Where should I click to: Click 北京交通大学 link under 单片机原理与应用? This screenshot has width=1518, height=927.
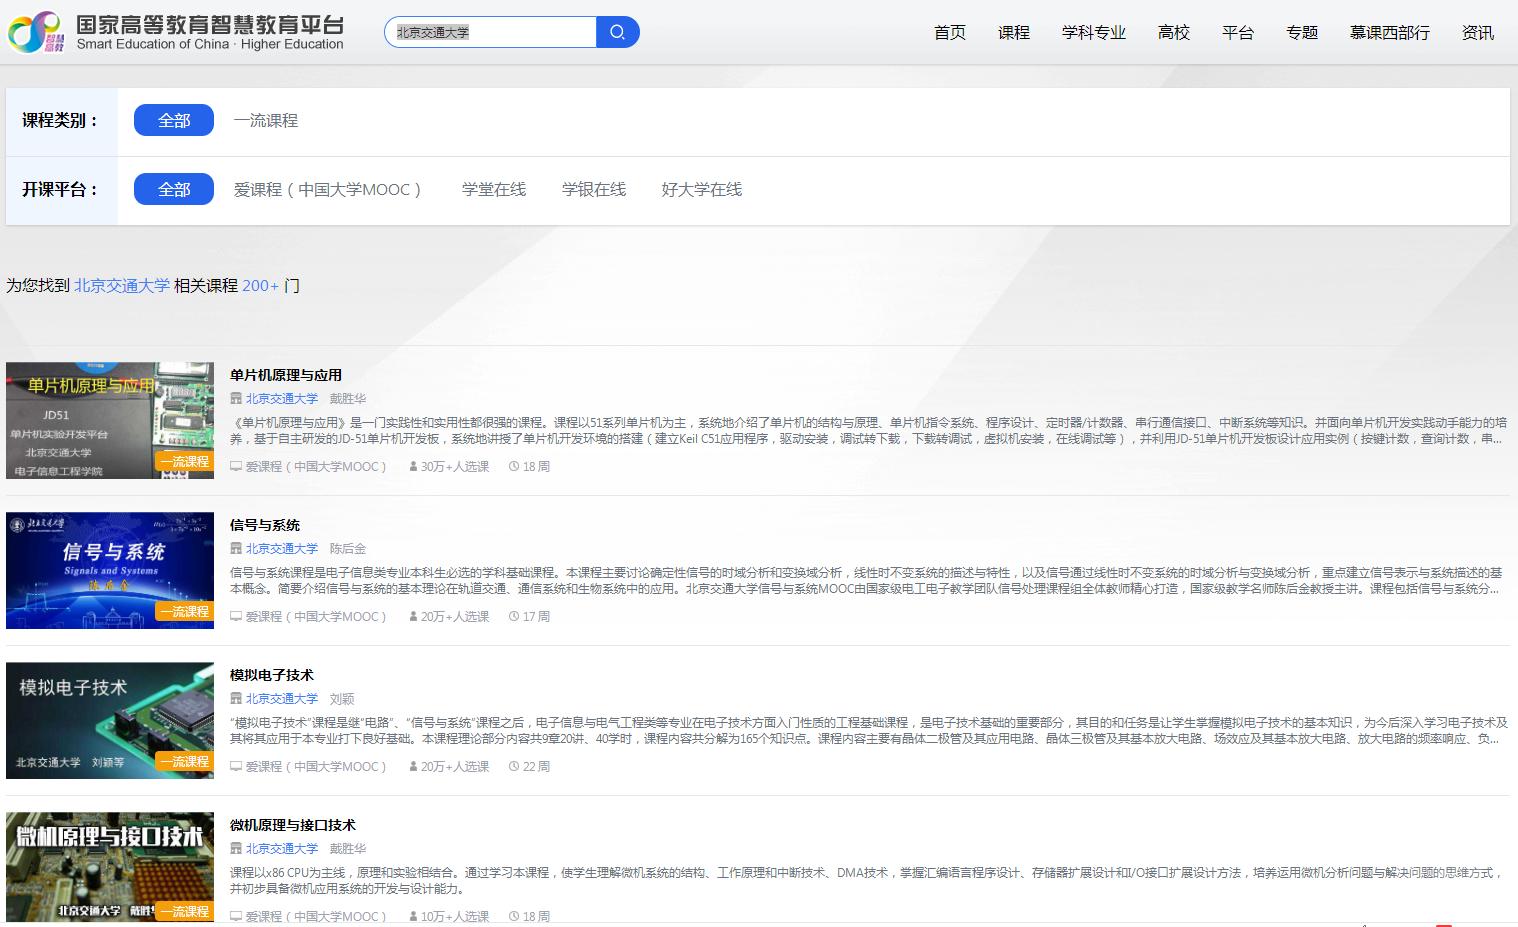pyautogui.click(x=282, y=399)
